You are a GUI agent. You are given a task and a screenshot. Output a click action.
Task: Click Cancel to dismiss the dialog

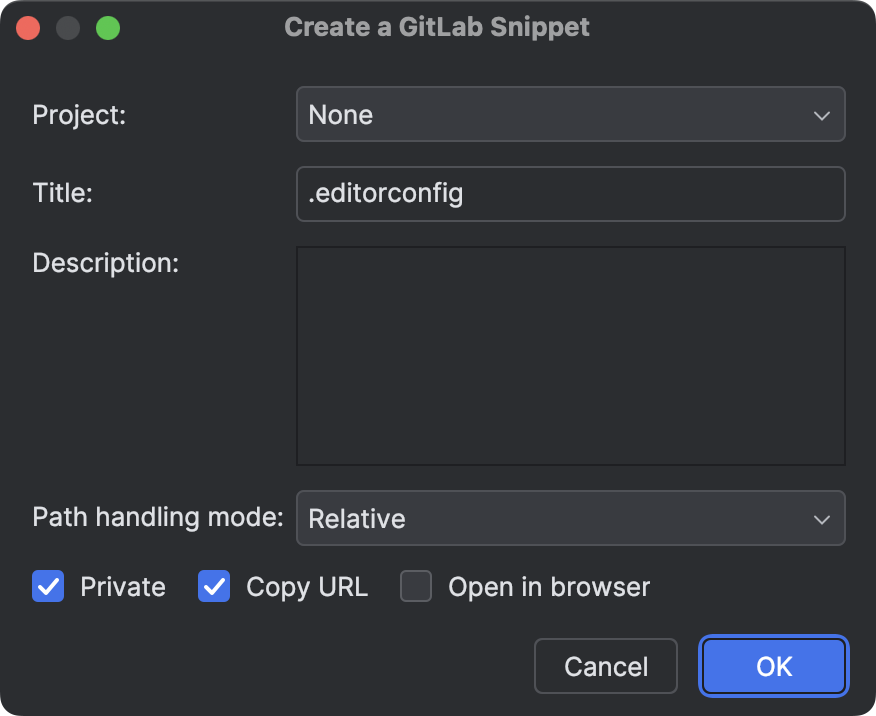coord(605,665)
